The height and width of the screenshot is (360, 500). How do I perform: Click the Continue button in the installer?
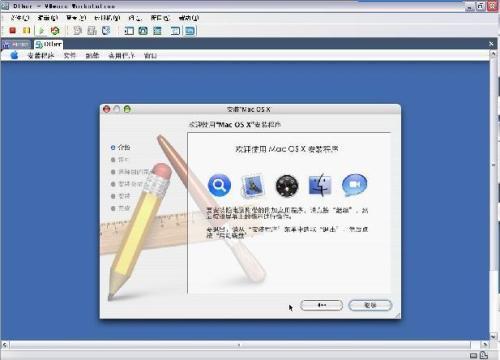tap(370, 305)
